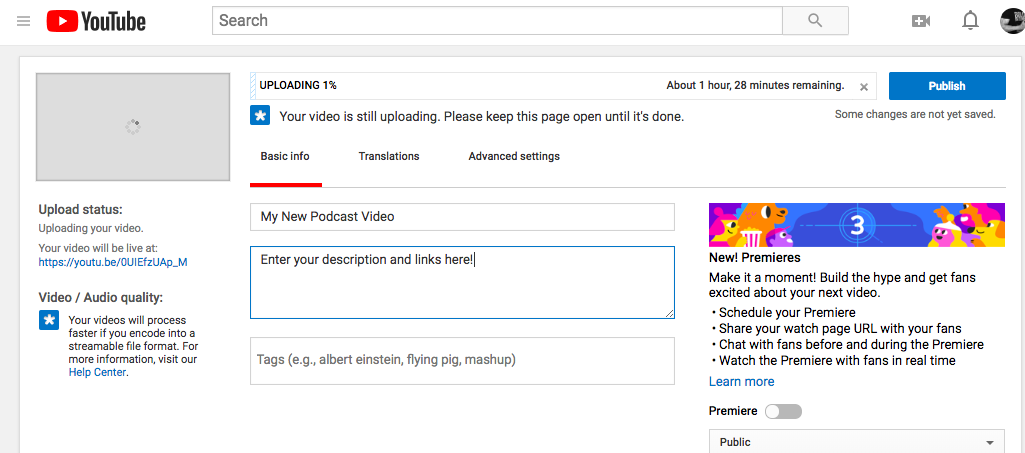Open the youtu.be video link
Viewport: 1025px width, 453px height.
pyautogui.click(x=113, y=262)
